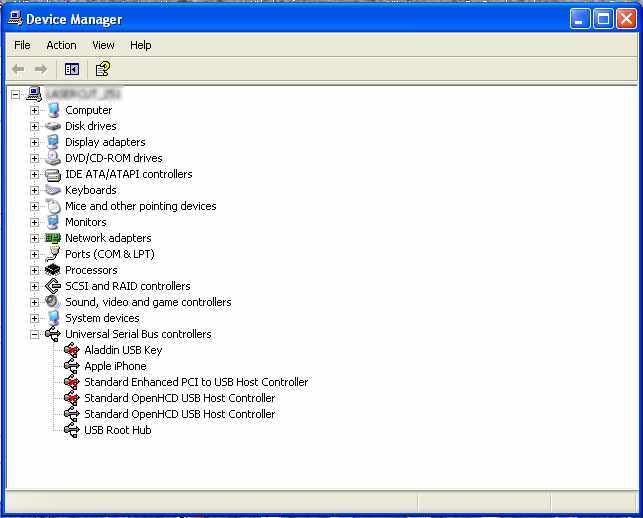Screen dimensions: 643x518
Task: Click the Forward arrow toolbar icon
Action: (41, 69)
